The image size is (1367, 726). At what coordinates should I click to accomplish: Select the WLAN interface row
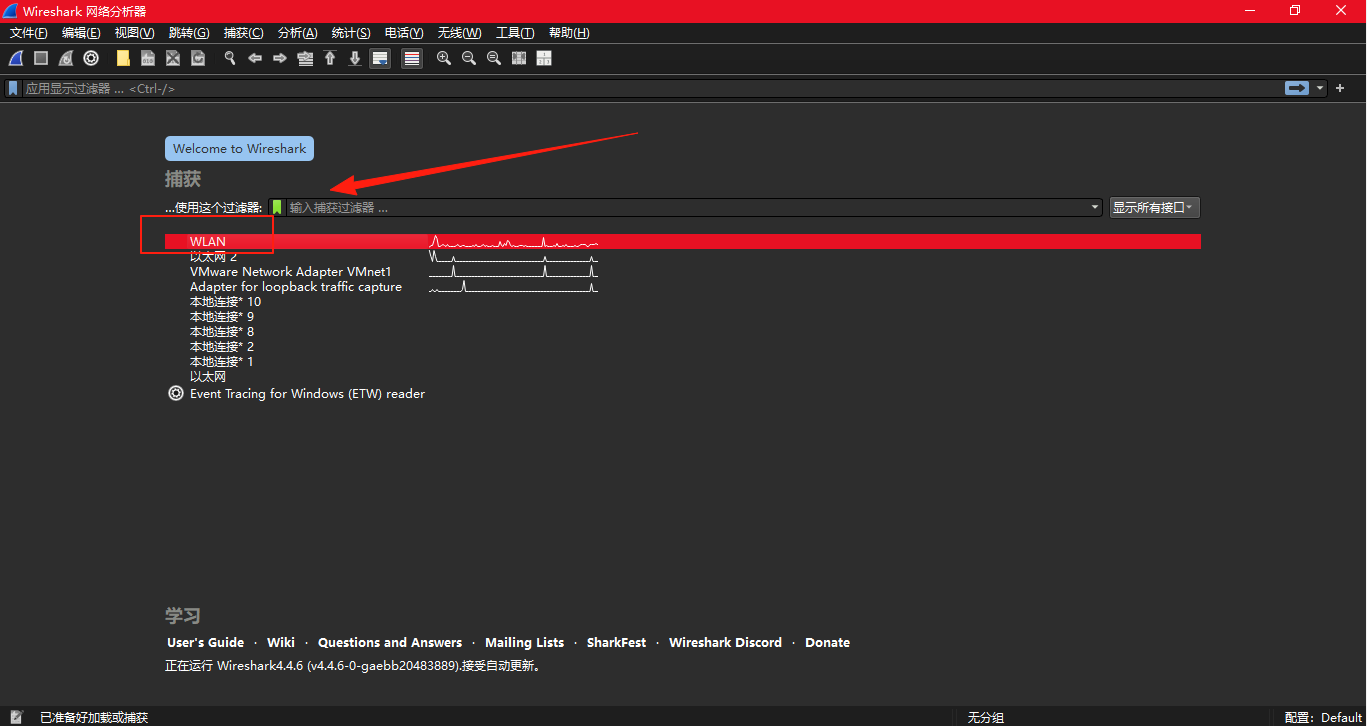(683, 241)
